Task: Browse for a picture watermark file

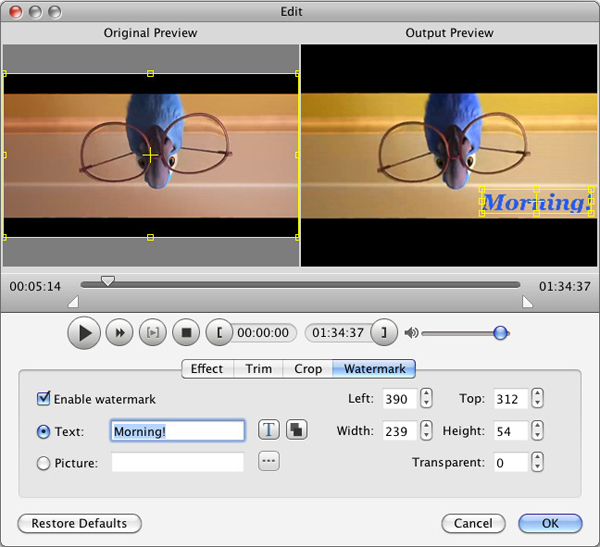Action: click(269, 461)
